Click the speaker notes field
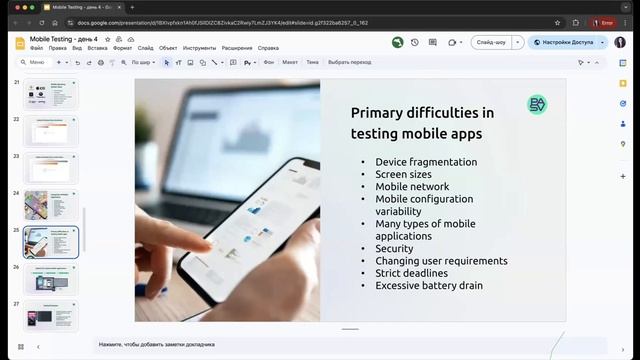The image size is (640, 360). point(351,345)
